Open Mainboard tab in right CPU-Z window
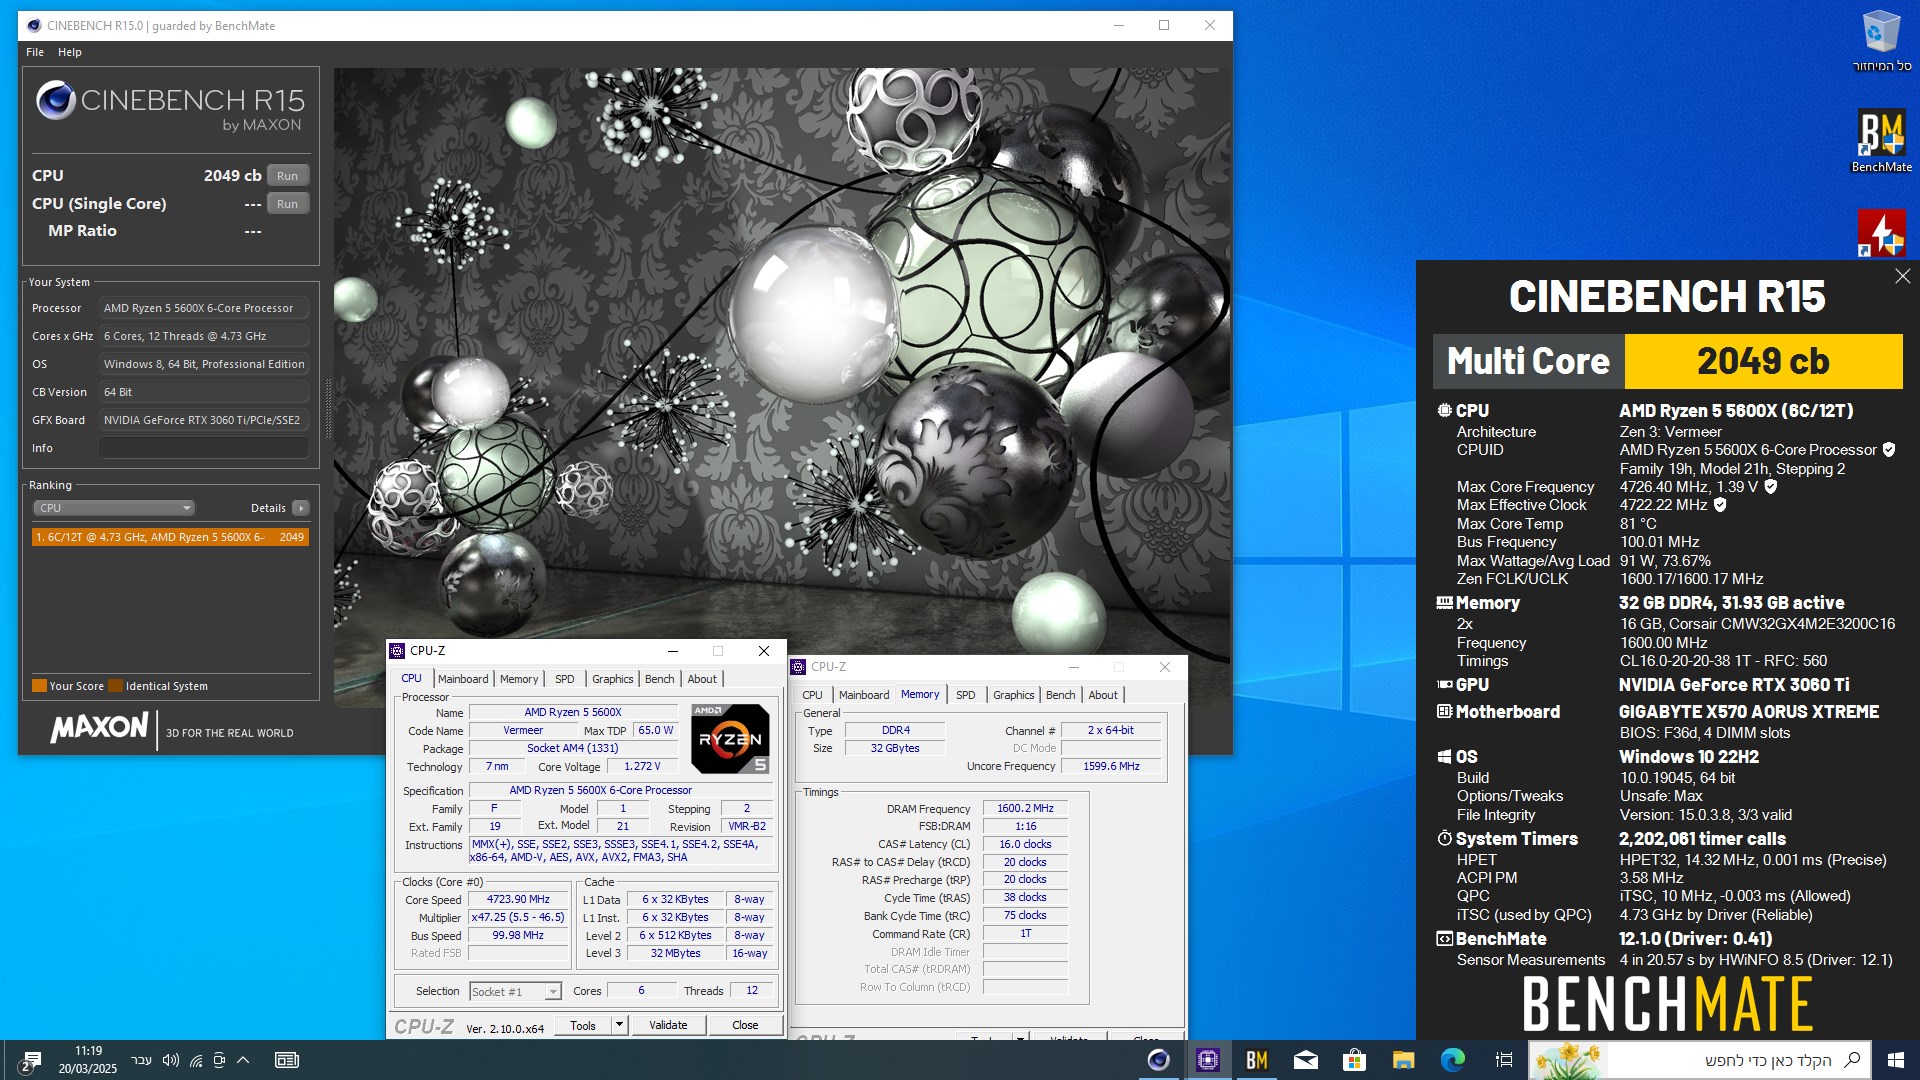The width and height of the screenshot is (1920, 1080). tap(864, 695)
